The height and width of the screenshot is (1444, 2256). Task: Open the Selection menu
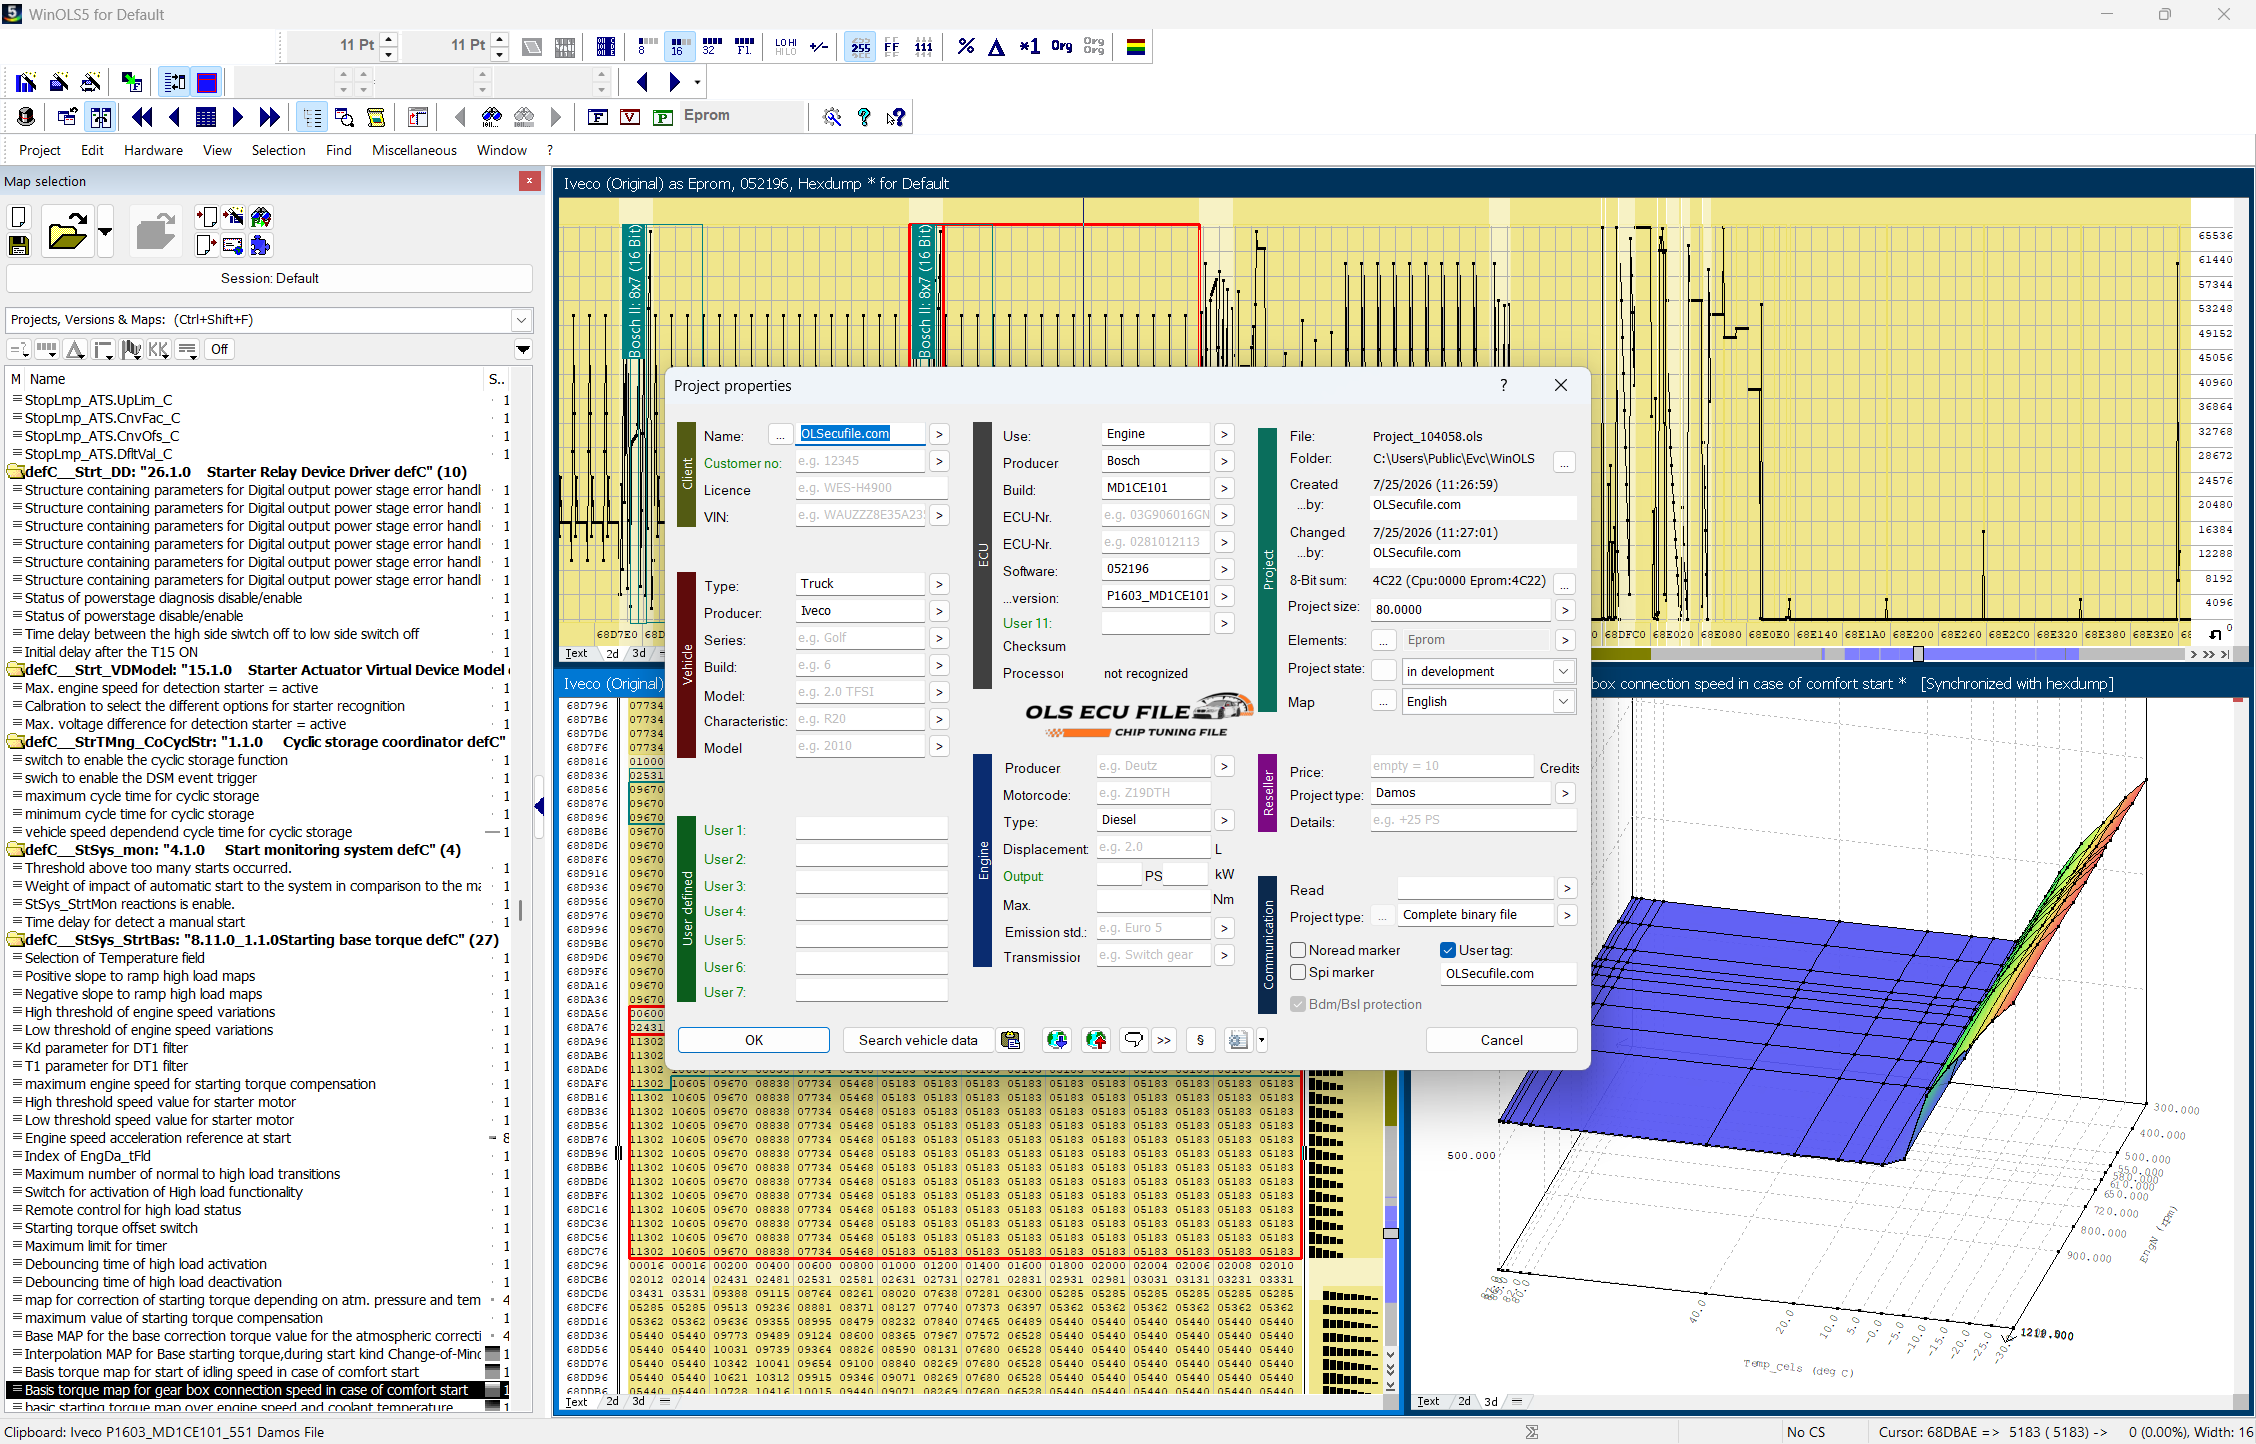coord(279,150)
